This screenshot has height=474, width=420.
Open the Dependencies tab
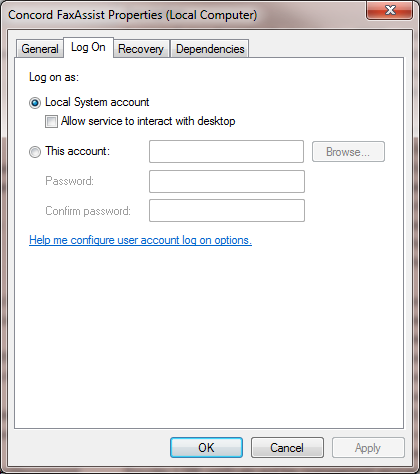(210, 49)
